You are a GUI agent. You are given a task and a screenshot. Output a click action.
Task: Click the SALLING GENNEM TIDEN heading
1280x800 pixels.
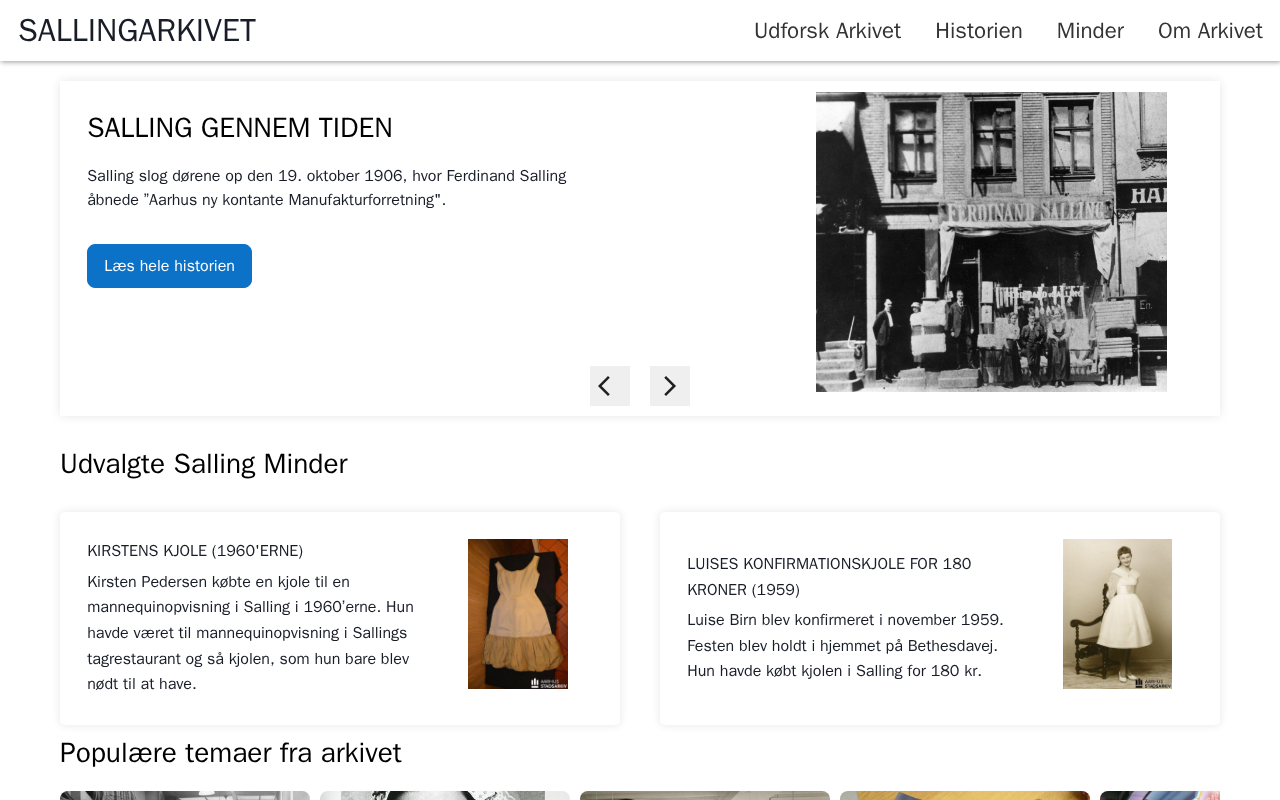point(240,128)
